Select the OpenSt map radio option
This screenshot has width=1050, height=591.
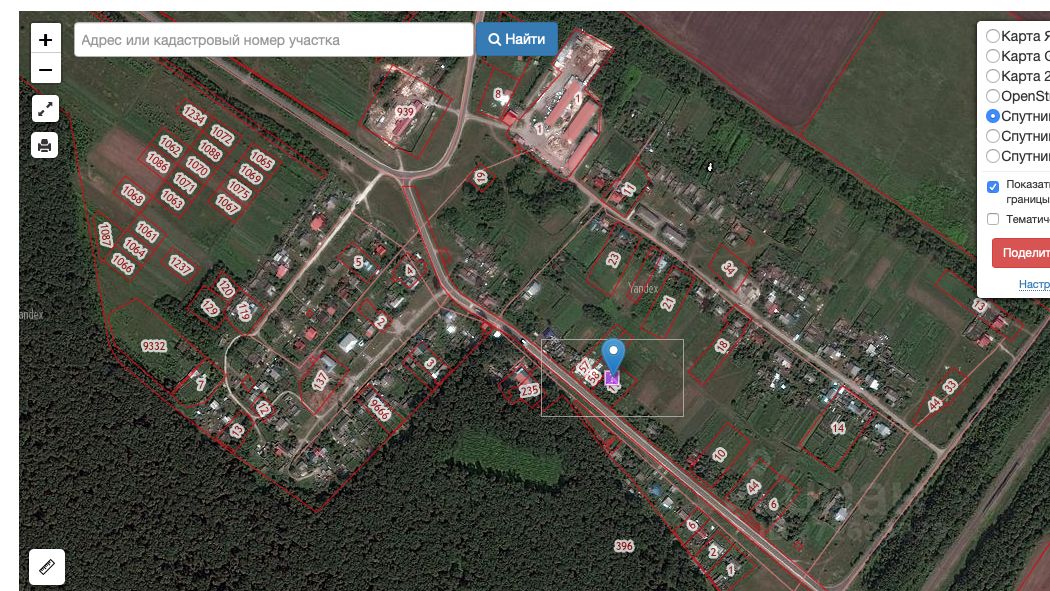click(x=993, y=96)
